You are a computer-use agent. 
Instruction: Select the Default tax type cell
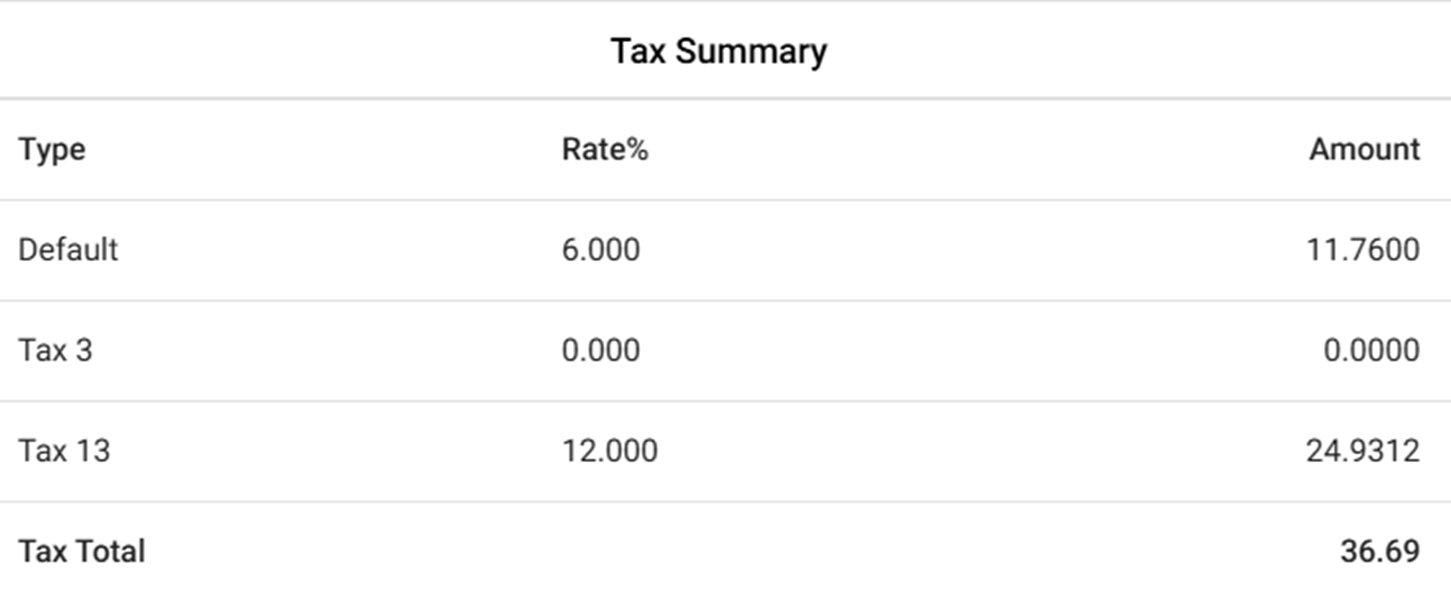pos(68,249)
